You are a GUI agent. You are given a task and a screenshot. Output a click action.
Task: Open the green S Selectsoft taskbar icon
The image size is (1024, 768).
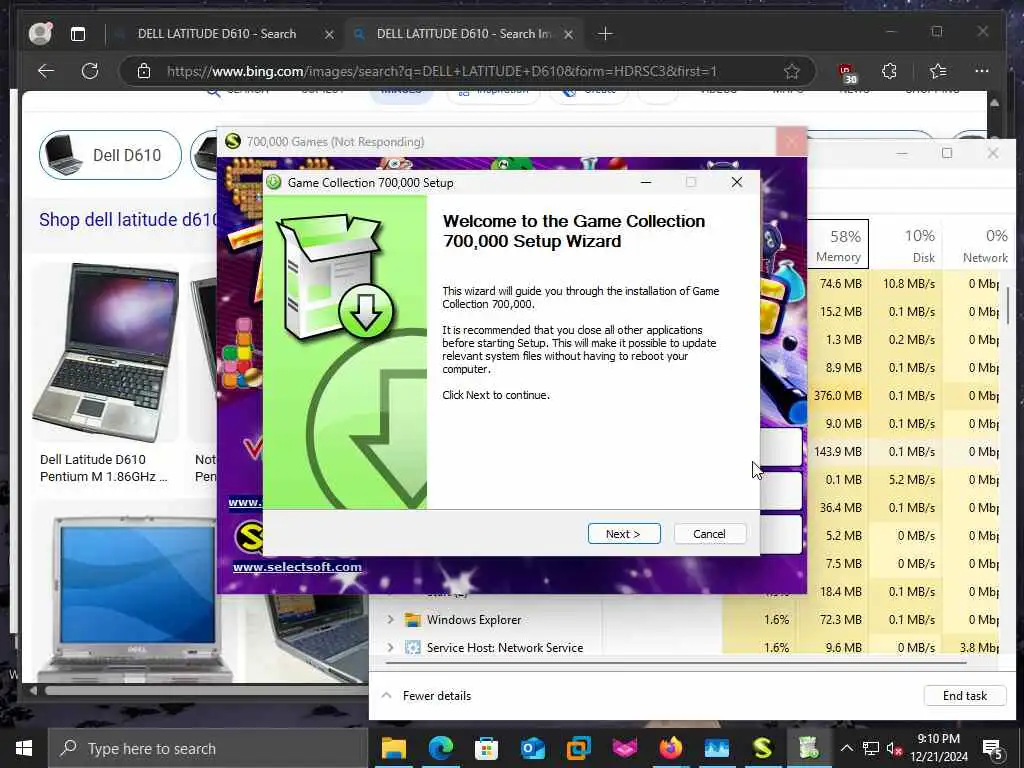[763, 748]
